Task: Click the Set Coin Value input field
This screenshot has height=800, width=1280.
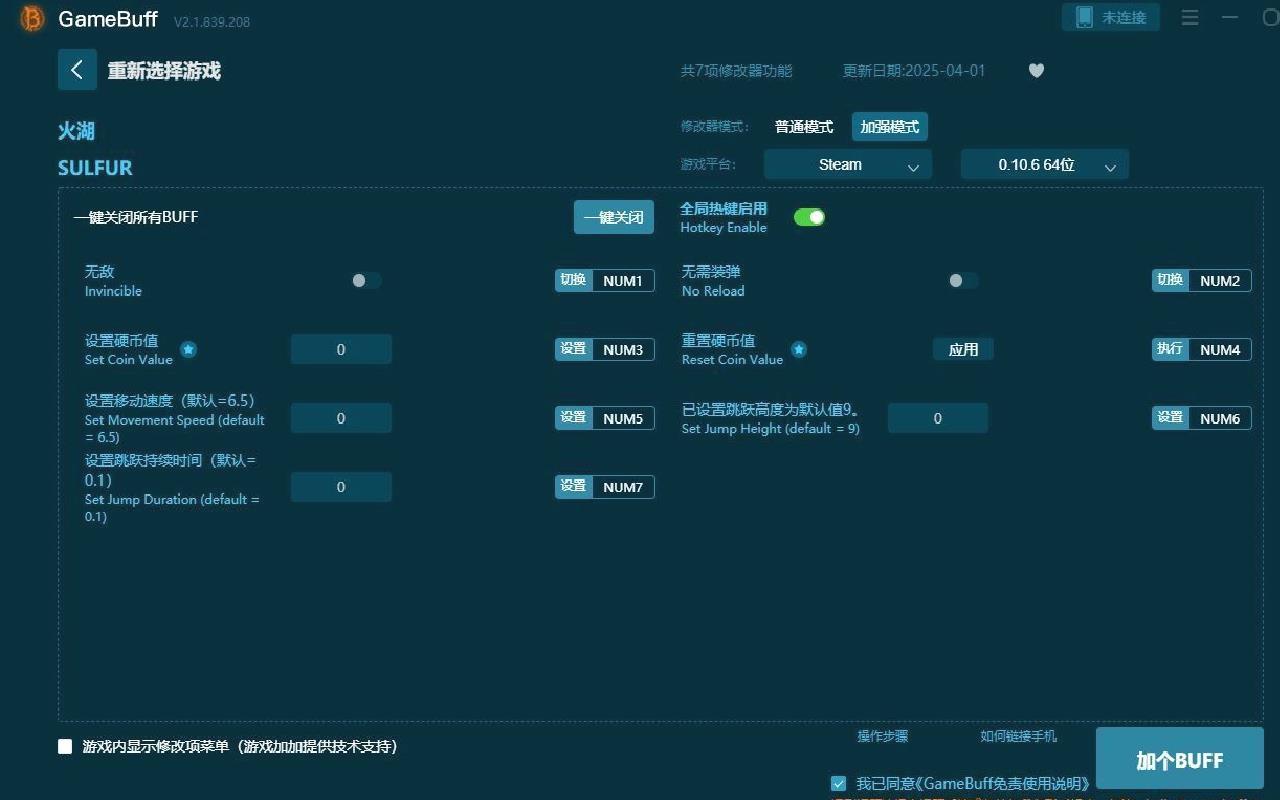Action: pyautogui.click(x=341, y=349)
